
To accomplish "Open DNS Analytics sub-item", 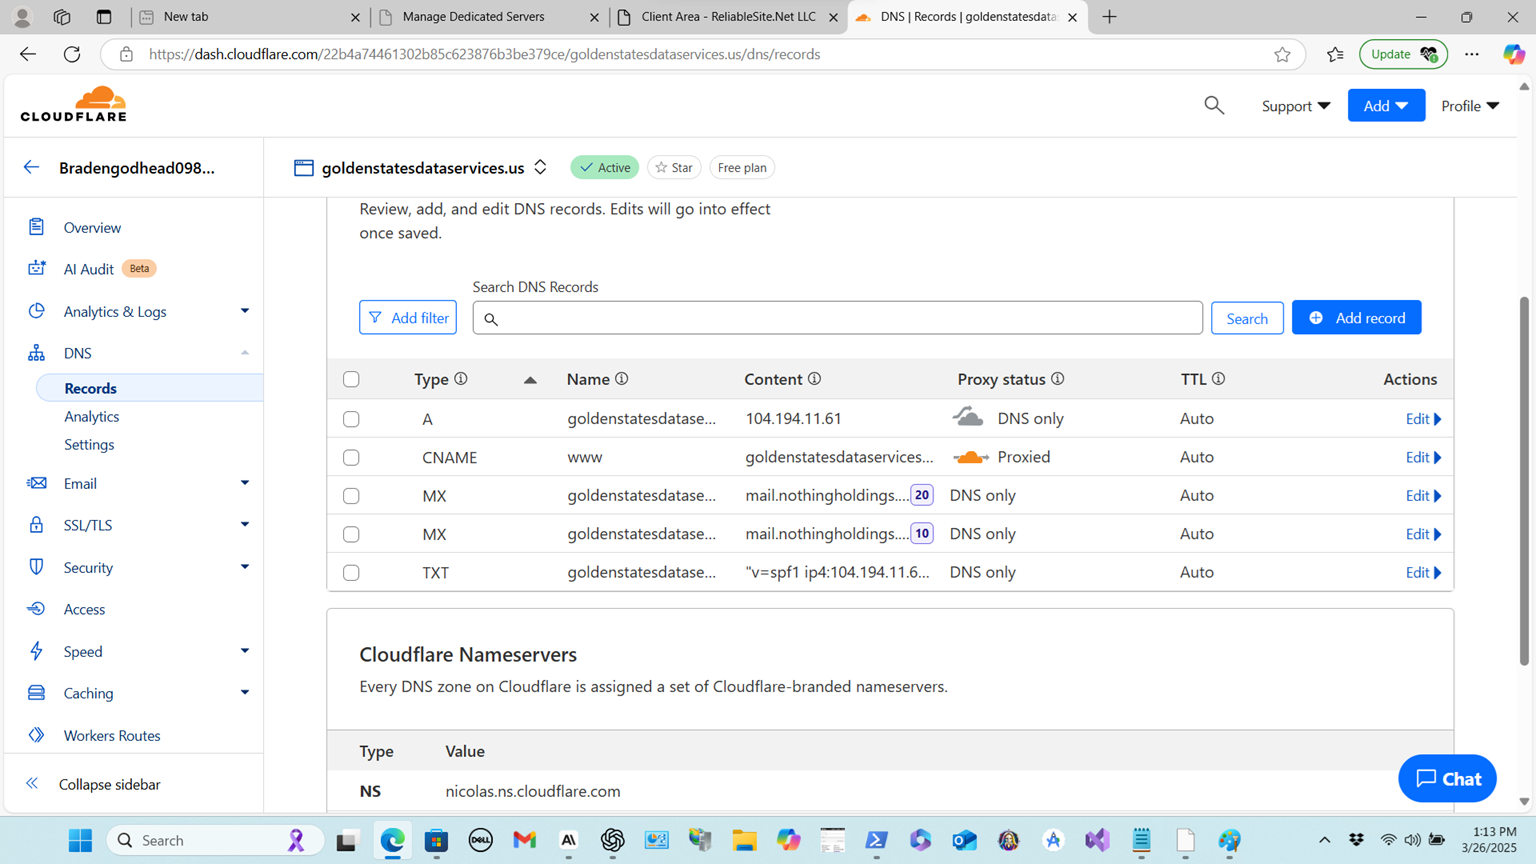I will [x=91, y=416].
